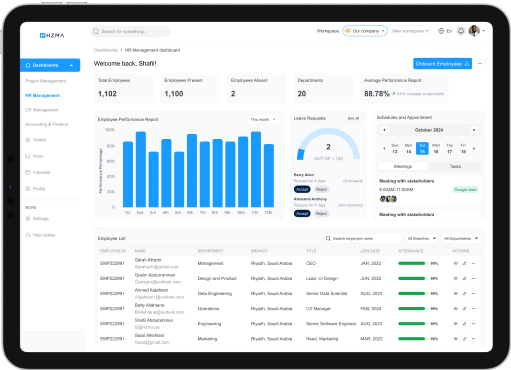Open Calendar in the sidebar
This screenshot has width=511, height=370.
[38, 172]
